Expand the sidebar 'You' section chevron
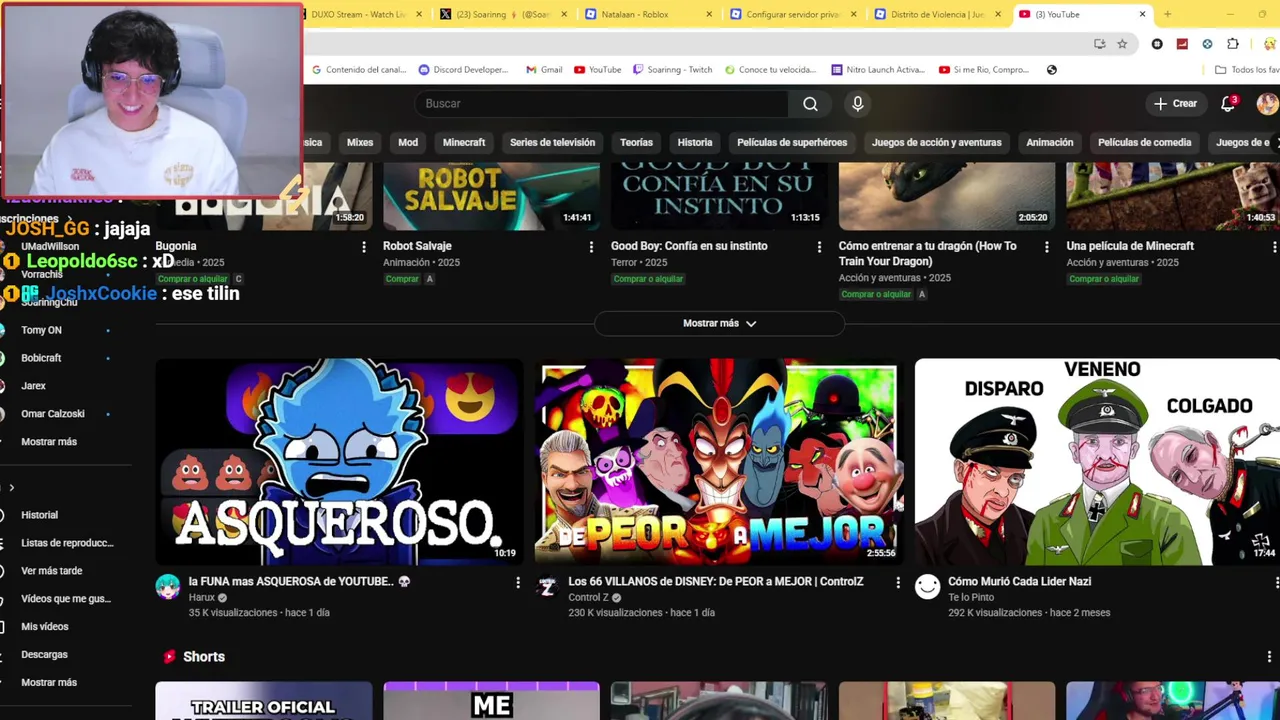1280x720 pixels. coord(11,487)
